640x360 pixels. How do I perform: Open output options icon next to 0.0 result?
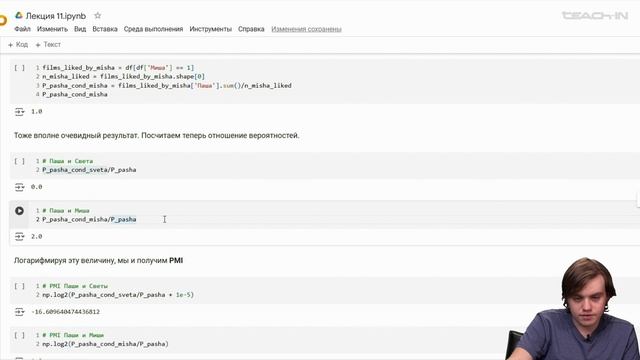point(19,187)
